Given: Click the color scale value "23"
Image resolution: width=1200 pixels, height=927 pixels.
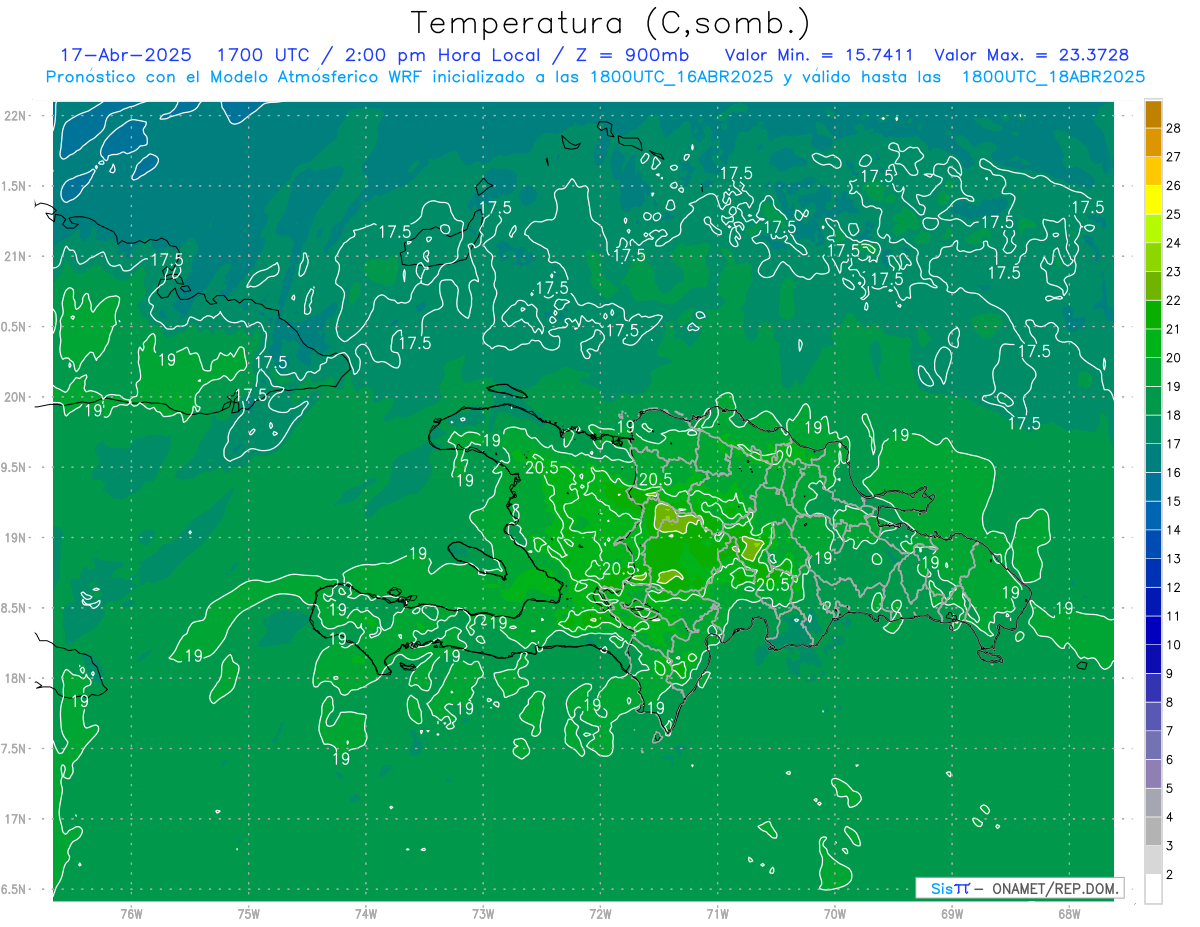Looking at the screenshot, I should (1174, 272).
